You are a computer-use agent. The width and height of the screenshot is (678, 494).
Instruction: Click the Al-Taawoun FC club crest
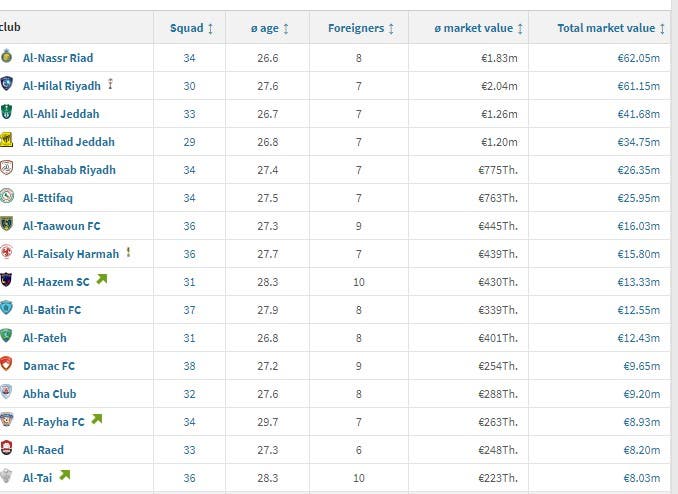[7, 225]
